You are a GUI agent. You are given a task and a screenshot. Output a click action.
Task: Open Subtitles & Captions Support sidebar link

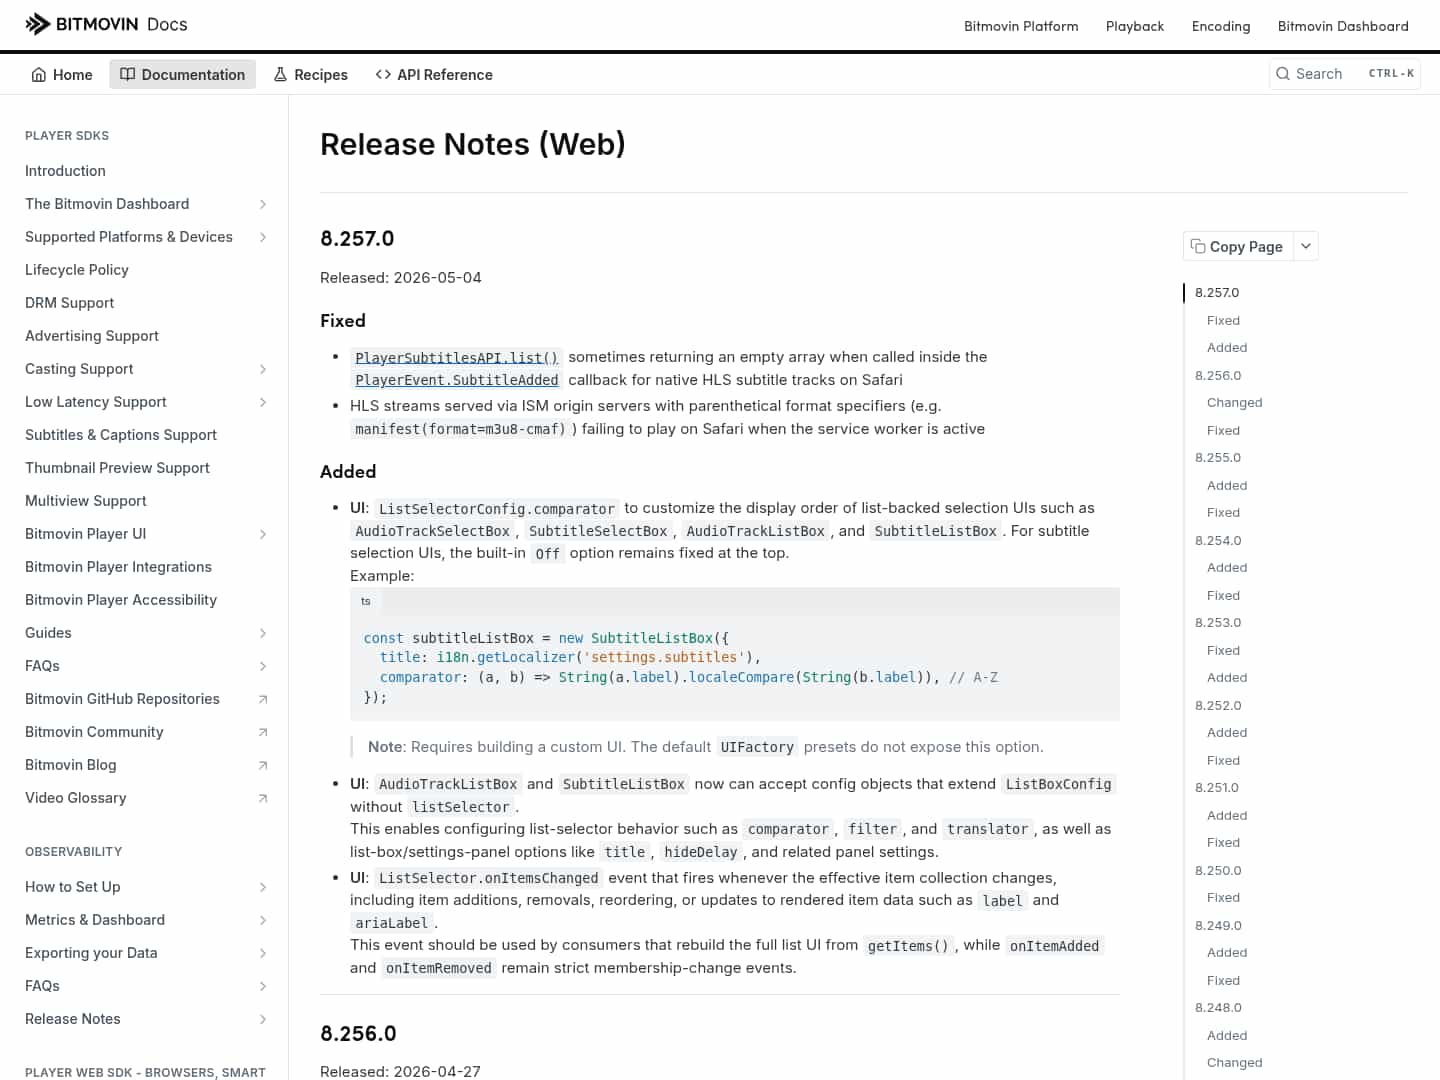[121, 435]
